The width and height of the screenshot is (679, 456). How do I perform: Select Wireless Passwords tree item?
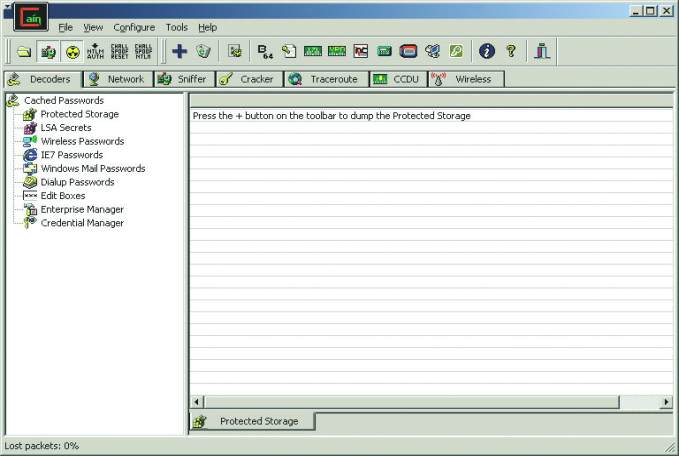tap(82, 141)
